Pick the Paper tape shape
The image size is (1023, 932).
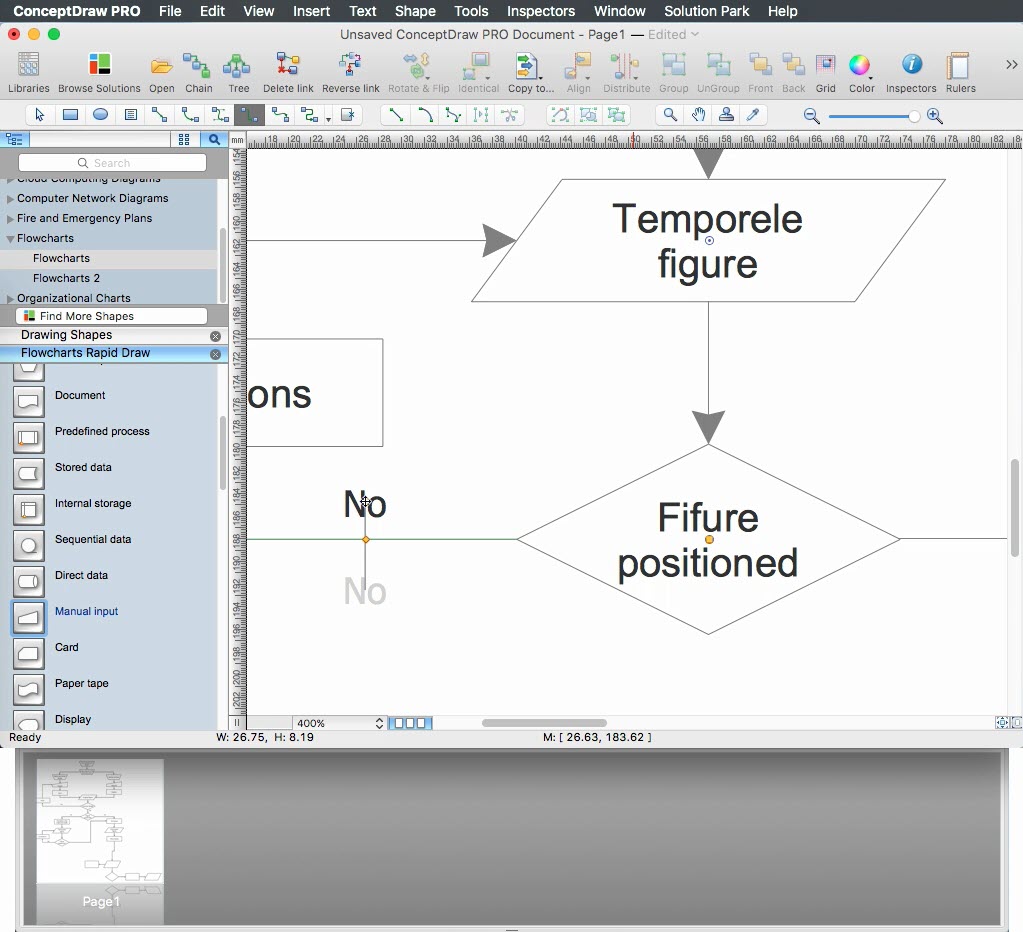point(28,689)
